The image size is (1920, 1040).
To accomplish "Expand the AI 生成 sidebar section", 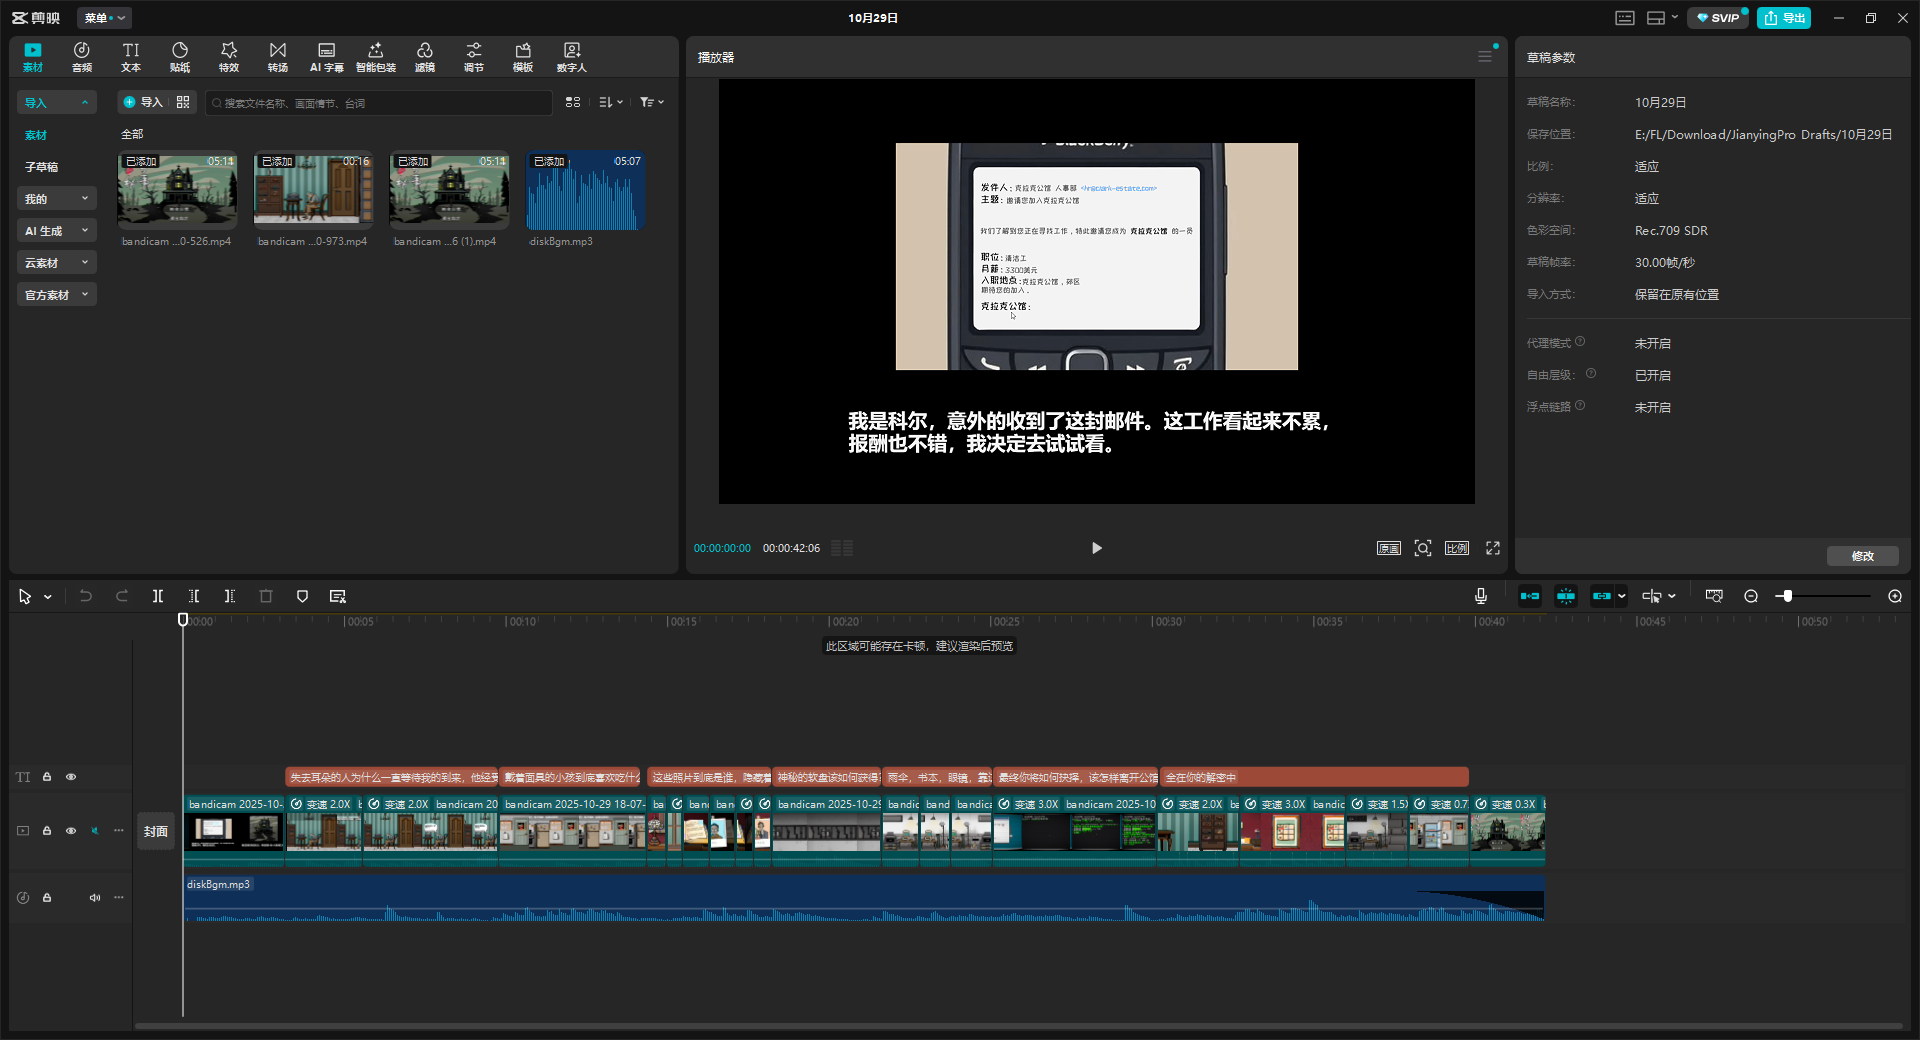I will point(56,231).
